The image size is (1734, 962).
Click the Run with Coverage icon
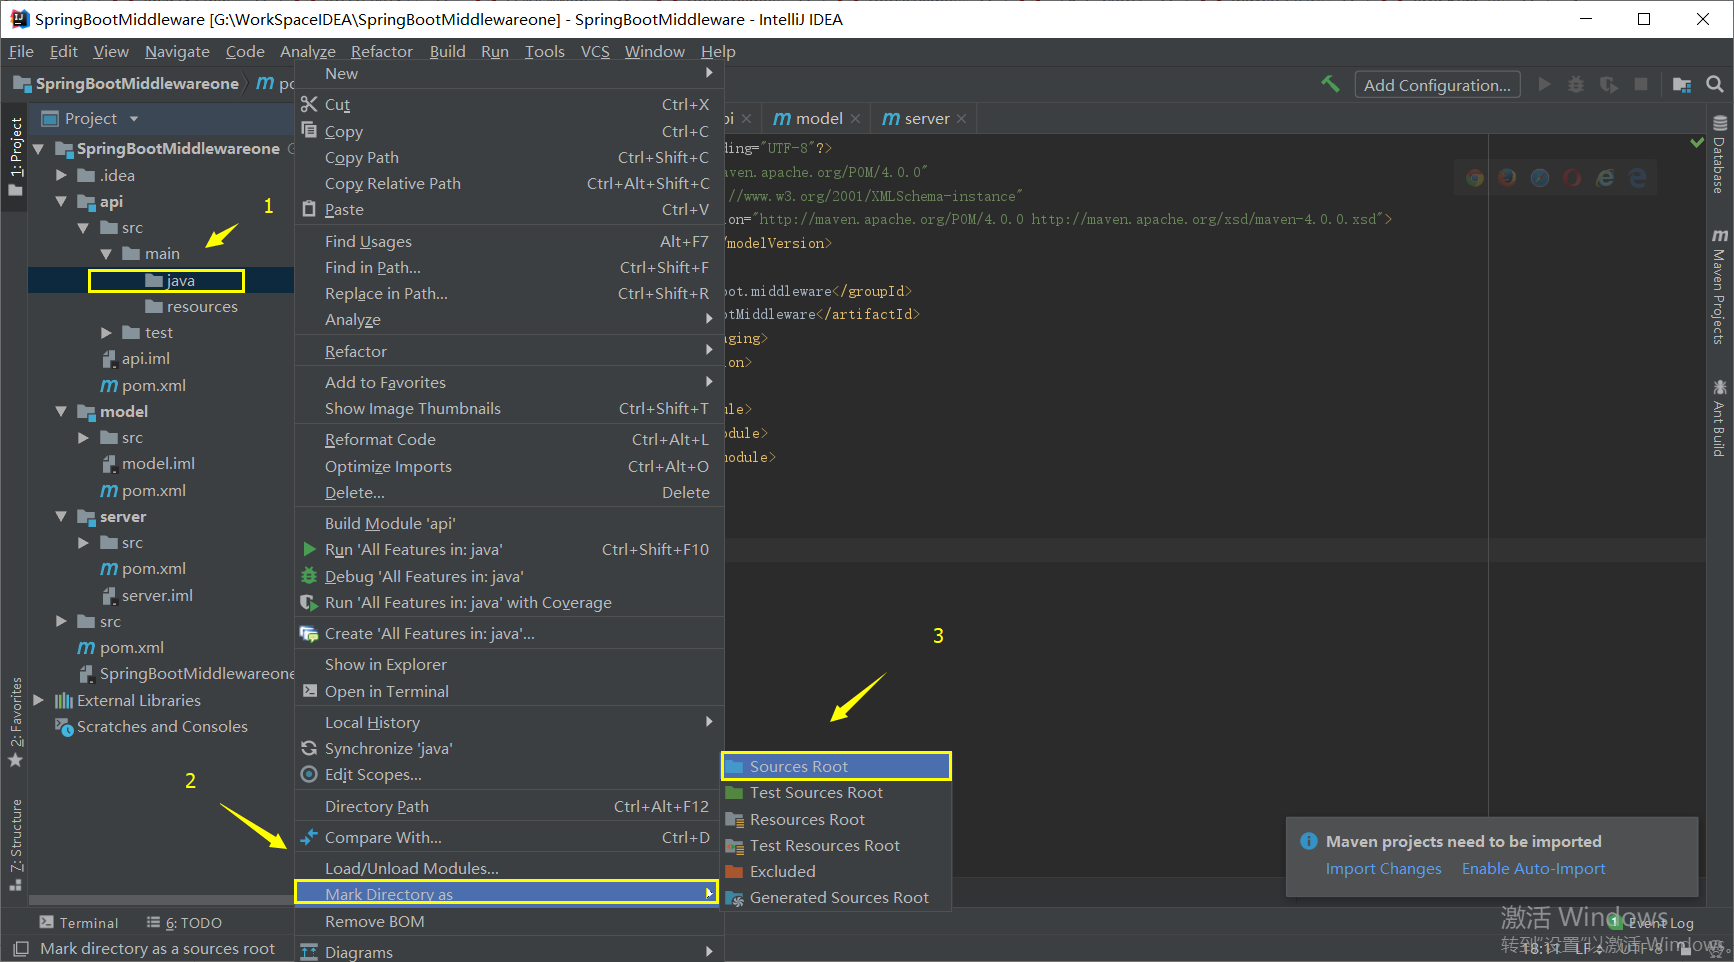[1609, 84]
